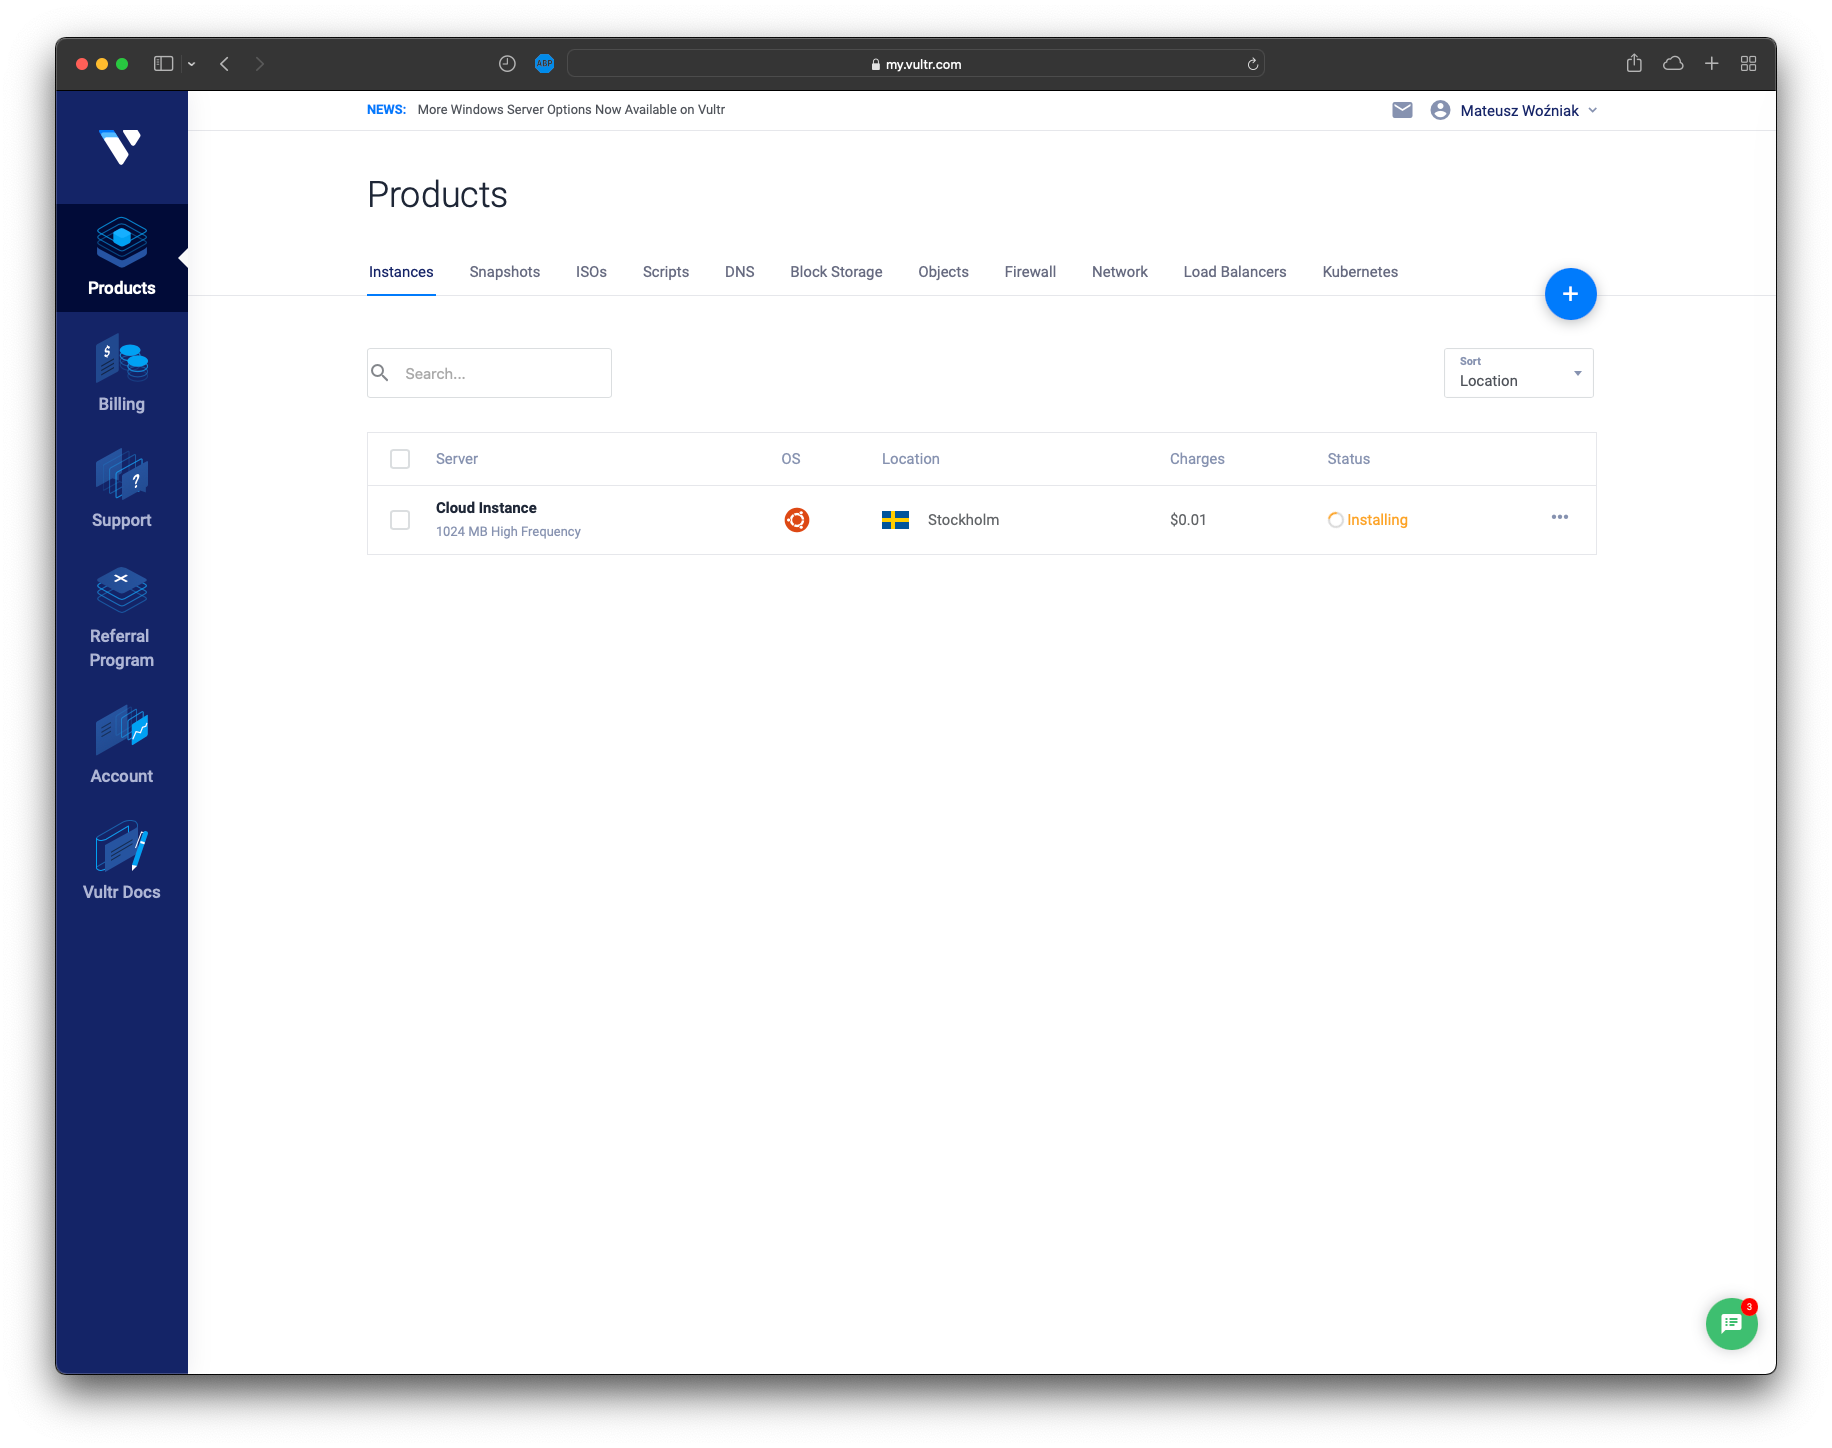The width and height of the screenshot is (1832, 1448).
Task: Switch to the Kubernetes tab
Action: coord(1360,272)
